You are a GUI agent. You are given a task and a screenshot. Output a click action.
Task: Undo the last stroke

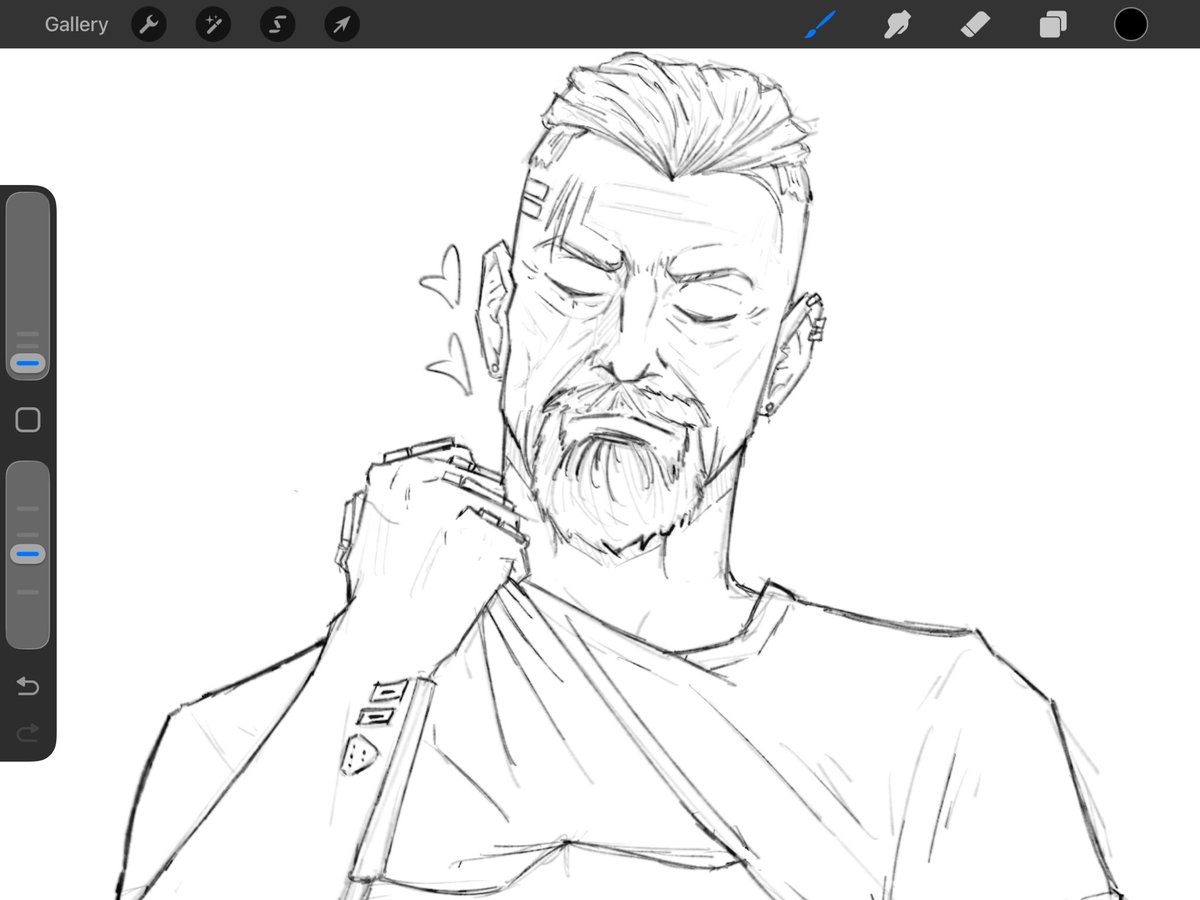coord(28,686)
